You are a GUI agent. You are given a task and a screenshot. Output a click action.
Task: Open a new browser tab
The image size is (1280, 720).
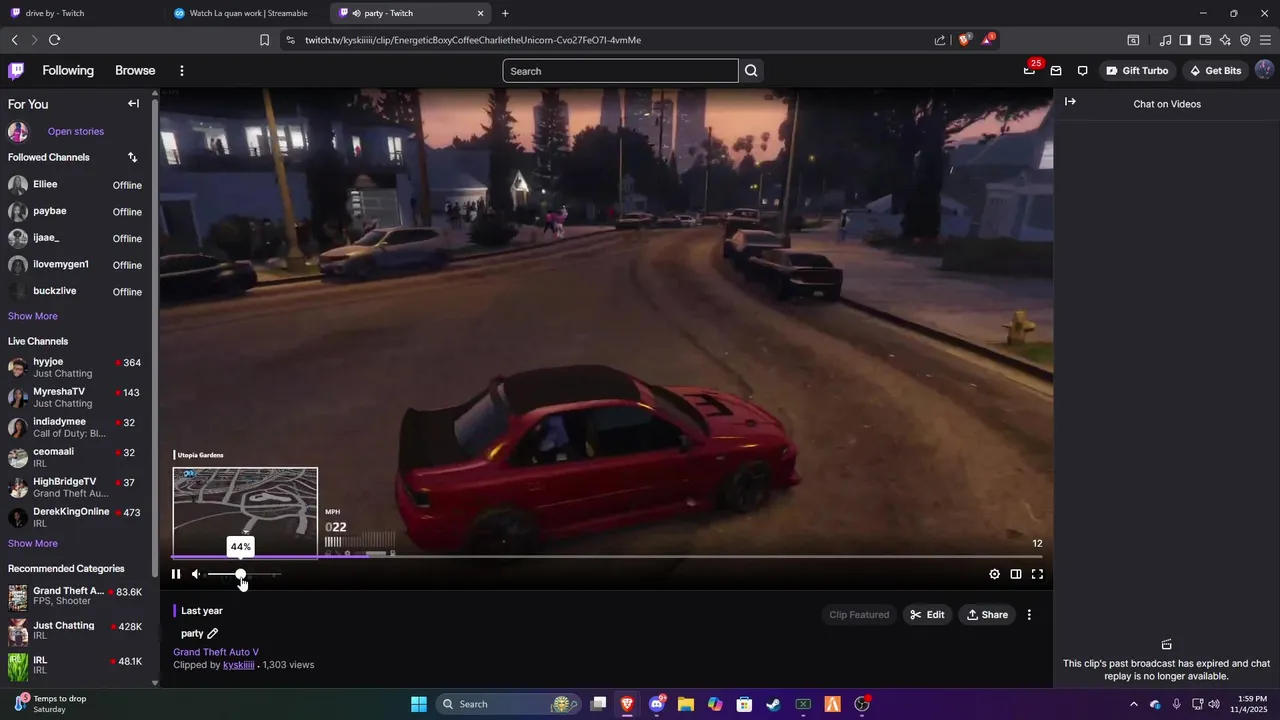tap(505, 13)
